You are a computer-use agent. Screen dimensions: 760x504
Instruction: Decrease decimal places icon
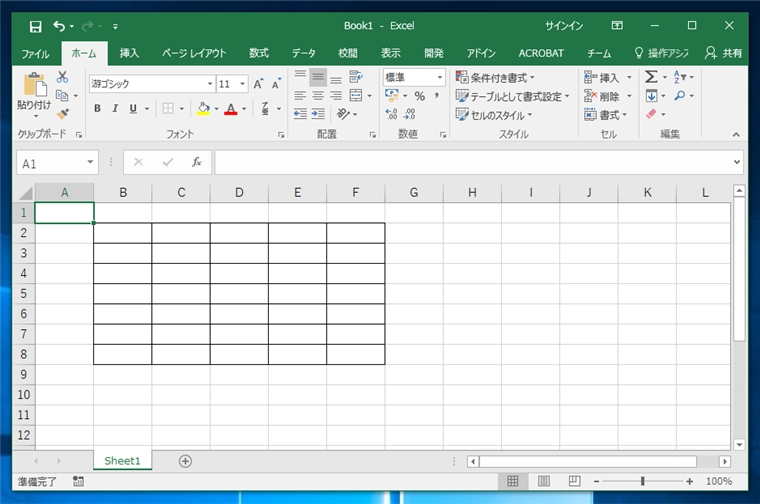[410, 114]
